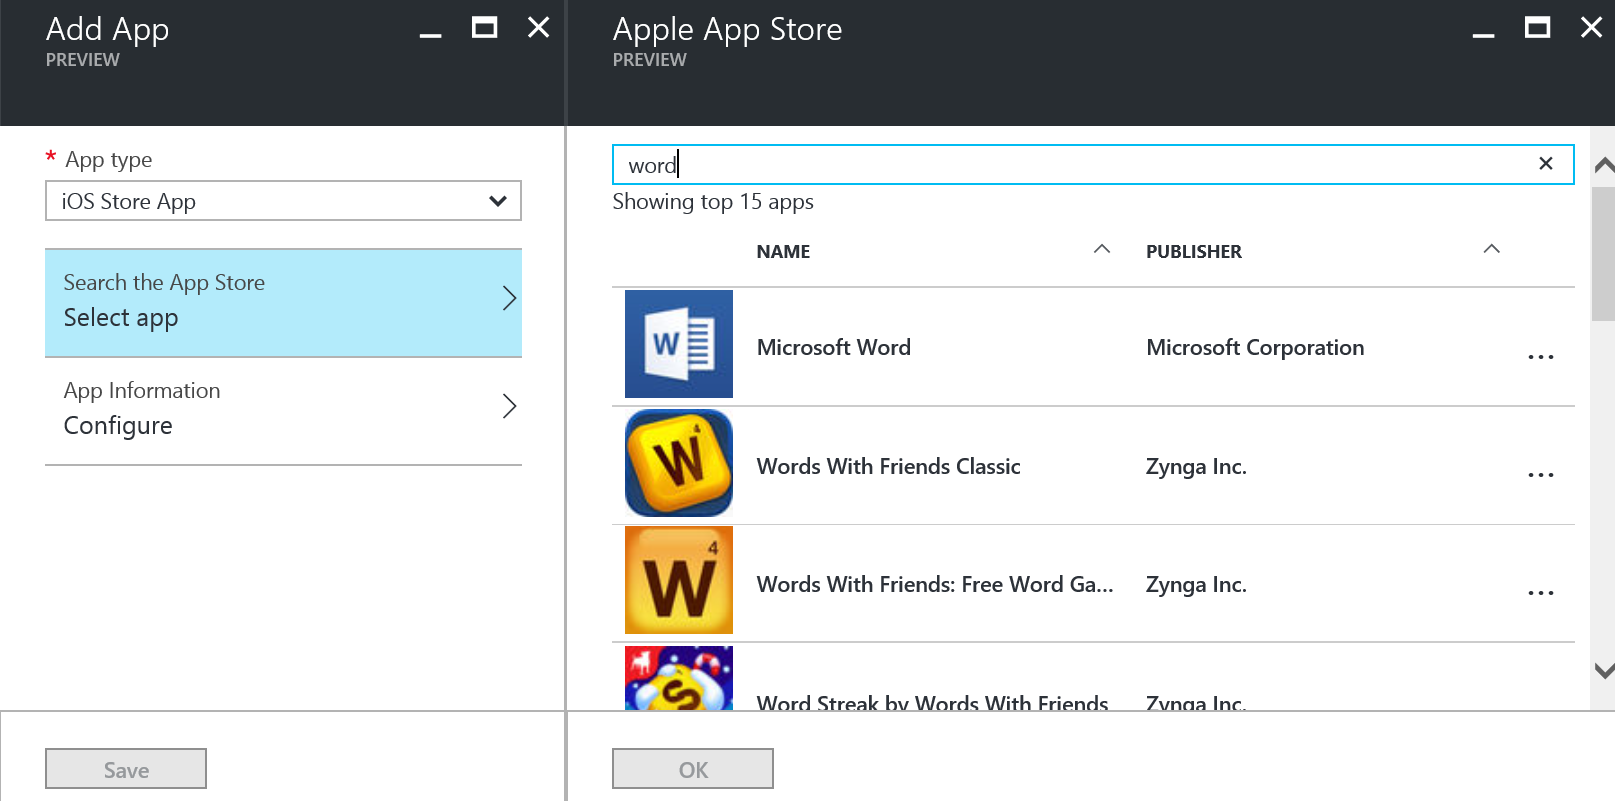Image resolution: width=1615 pixels, height=801 pixels.
Task: Maximize the Apple App Store blade
Action: 1537,28
